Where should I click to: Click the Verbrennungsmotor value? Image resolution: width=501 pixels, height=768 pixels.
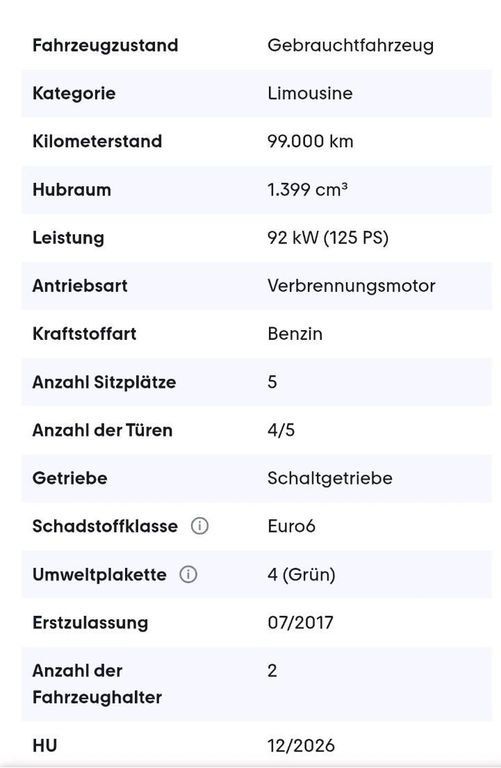tap(351, 286)
